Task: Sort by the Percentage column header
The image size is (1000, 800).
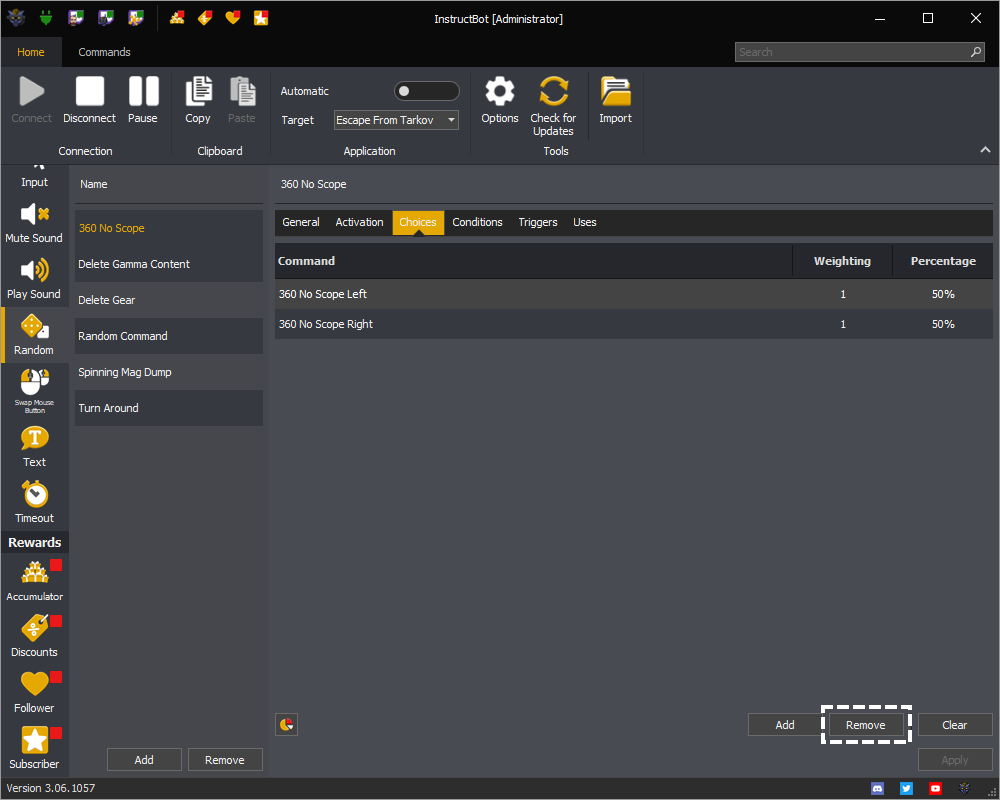Action: tap(943, 261)
